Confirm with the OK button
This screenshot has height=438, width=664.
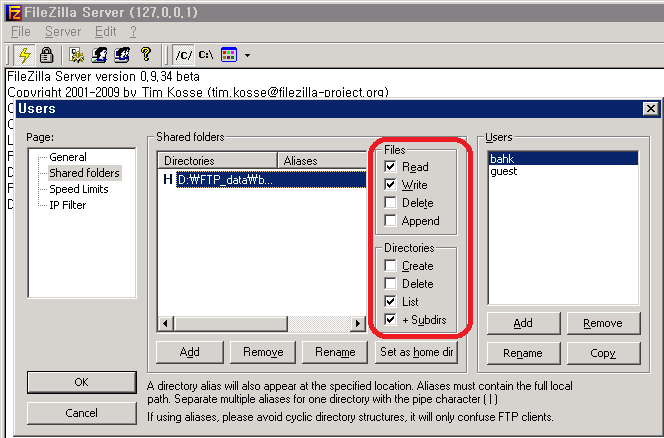(x=82, y=382)
